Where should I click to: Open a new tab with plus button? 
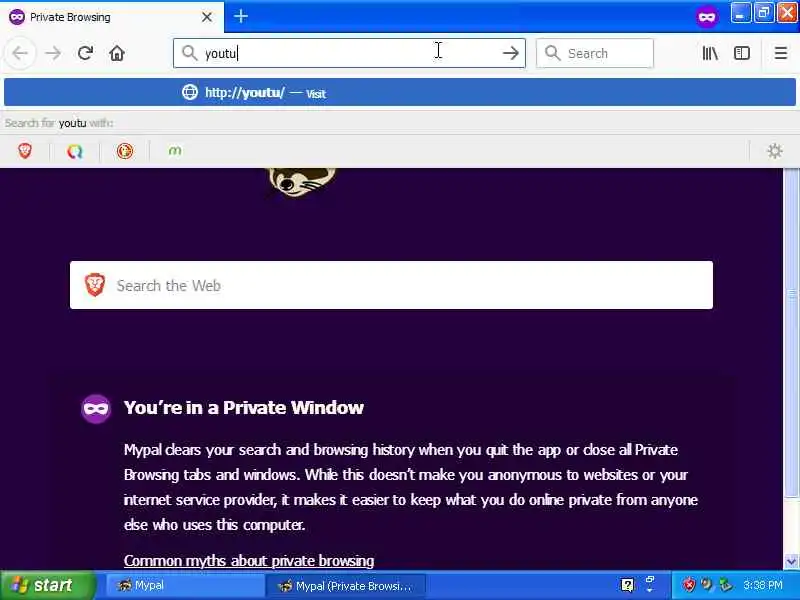coord(240,16)
